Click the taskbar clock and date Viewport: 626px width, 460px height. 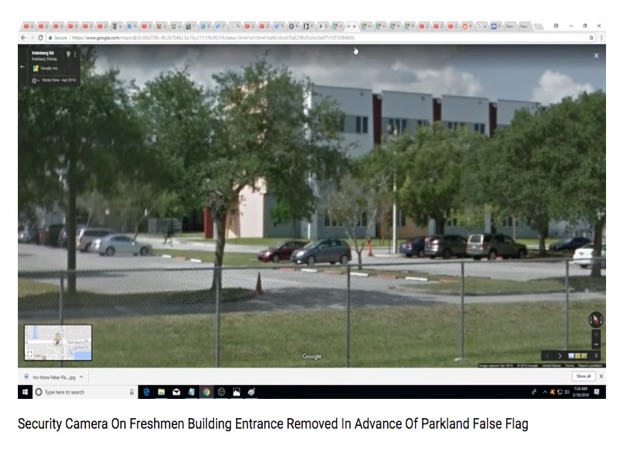580,392
